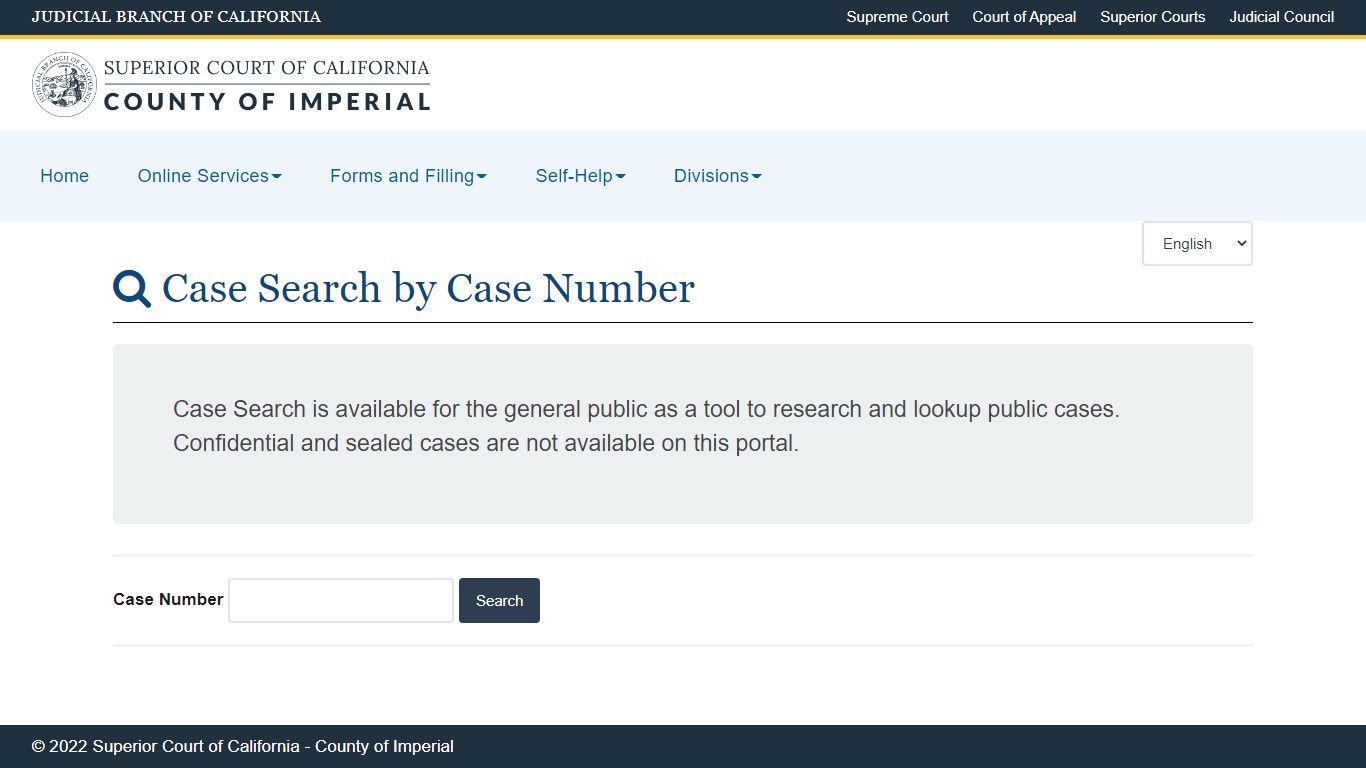Open the Judicial Council link
The width and height of the screenshot is (1366, 768).
click(x=1282, y=17)
